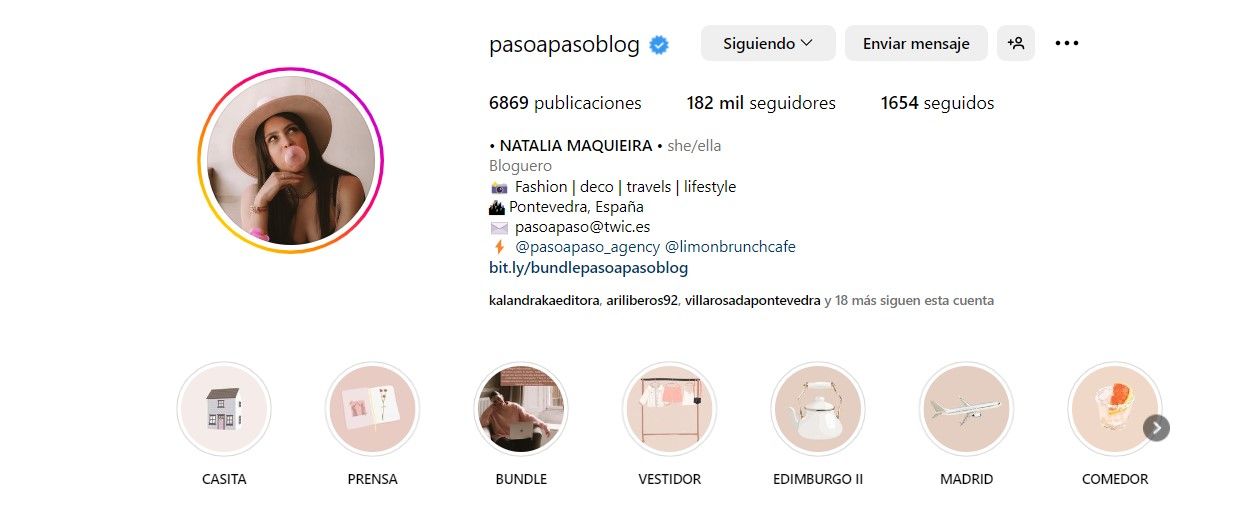Viewport: 1237px width, 532px height.
Task: Open the CASITA house highlight
Action: (223, 409)
